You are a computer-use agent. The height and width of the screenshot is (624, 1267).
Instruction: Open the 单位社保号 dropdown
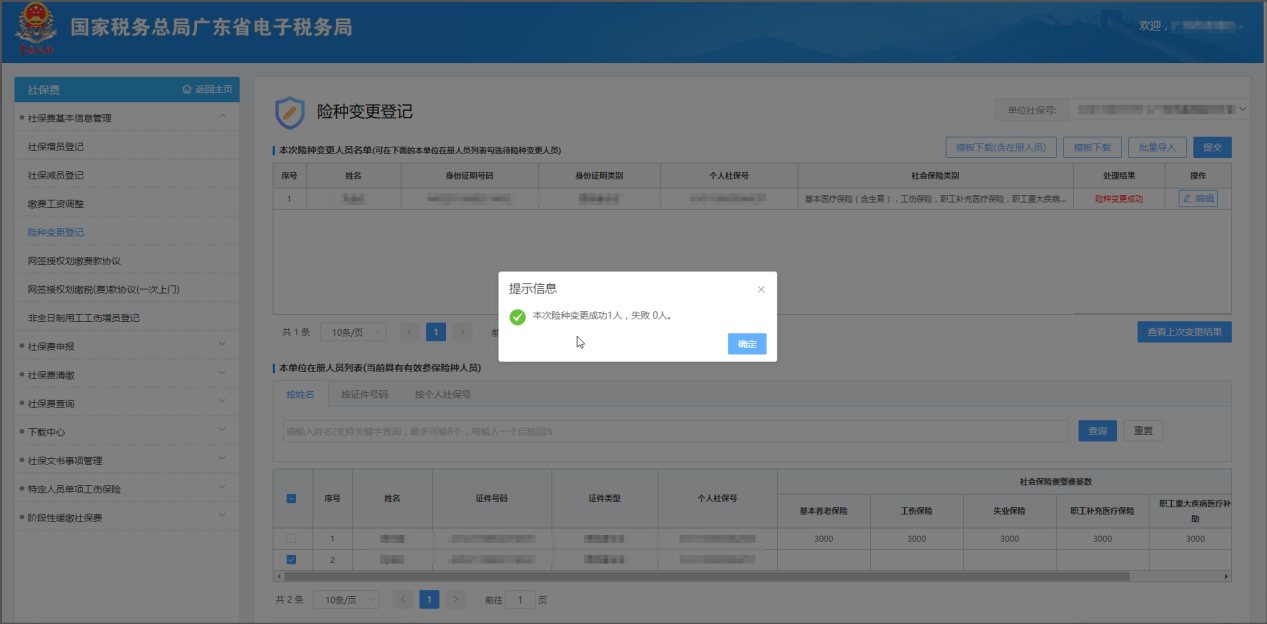(1242, 109)
